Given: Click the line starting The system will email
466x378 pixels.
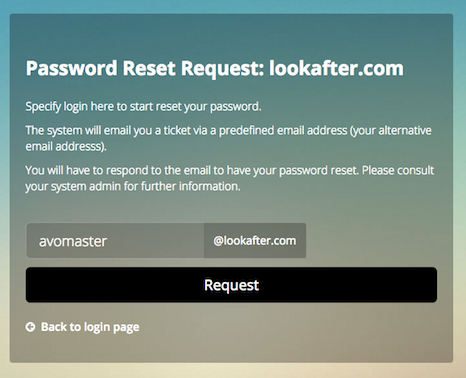Looking at the screenshot, I should pyautogui.click(x=229, y=130).
